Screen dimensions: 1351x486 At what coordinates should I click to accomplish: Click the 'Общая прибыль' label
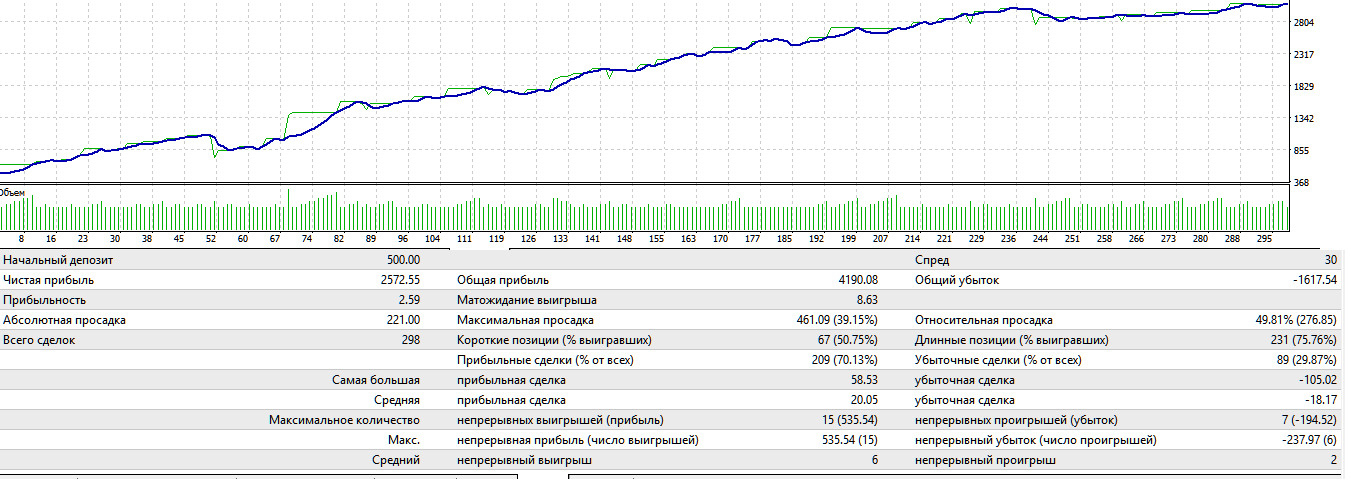pyautogui.click(x=503, y=280)
